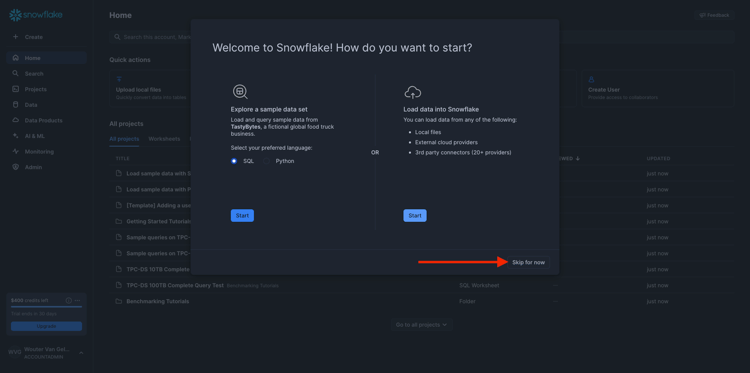Click Skip for now button
The width and height of the screenshot is (750, 373).
point(529,262)
